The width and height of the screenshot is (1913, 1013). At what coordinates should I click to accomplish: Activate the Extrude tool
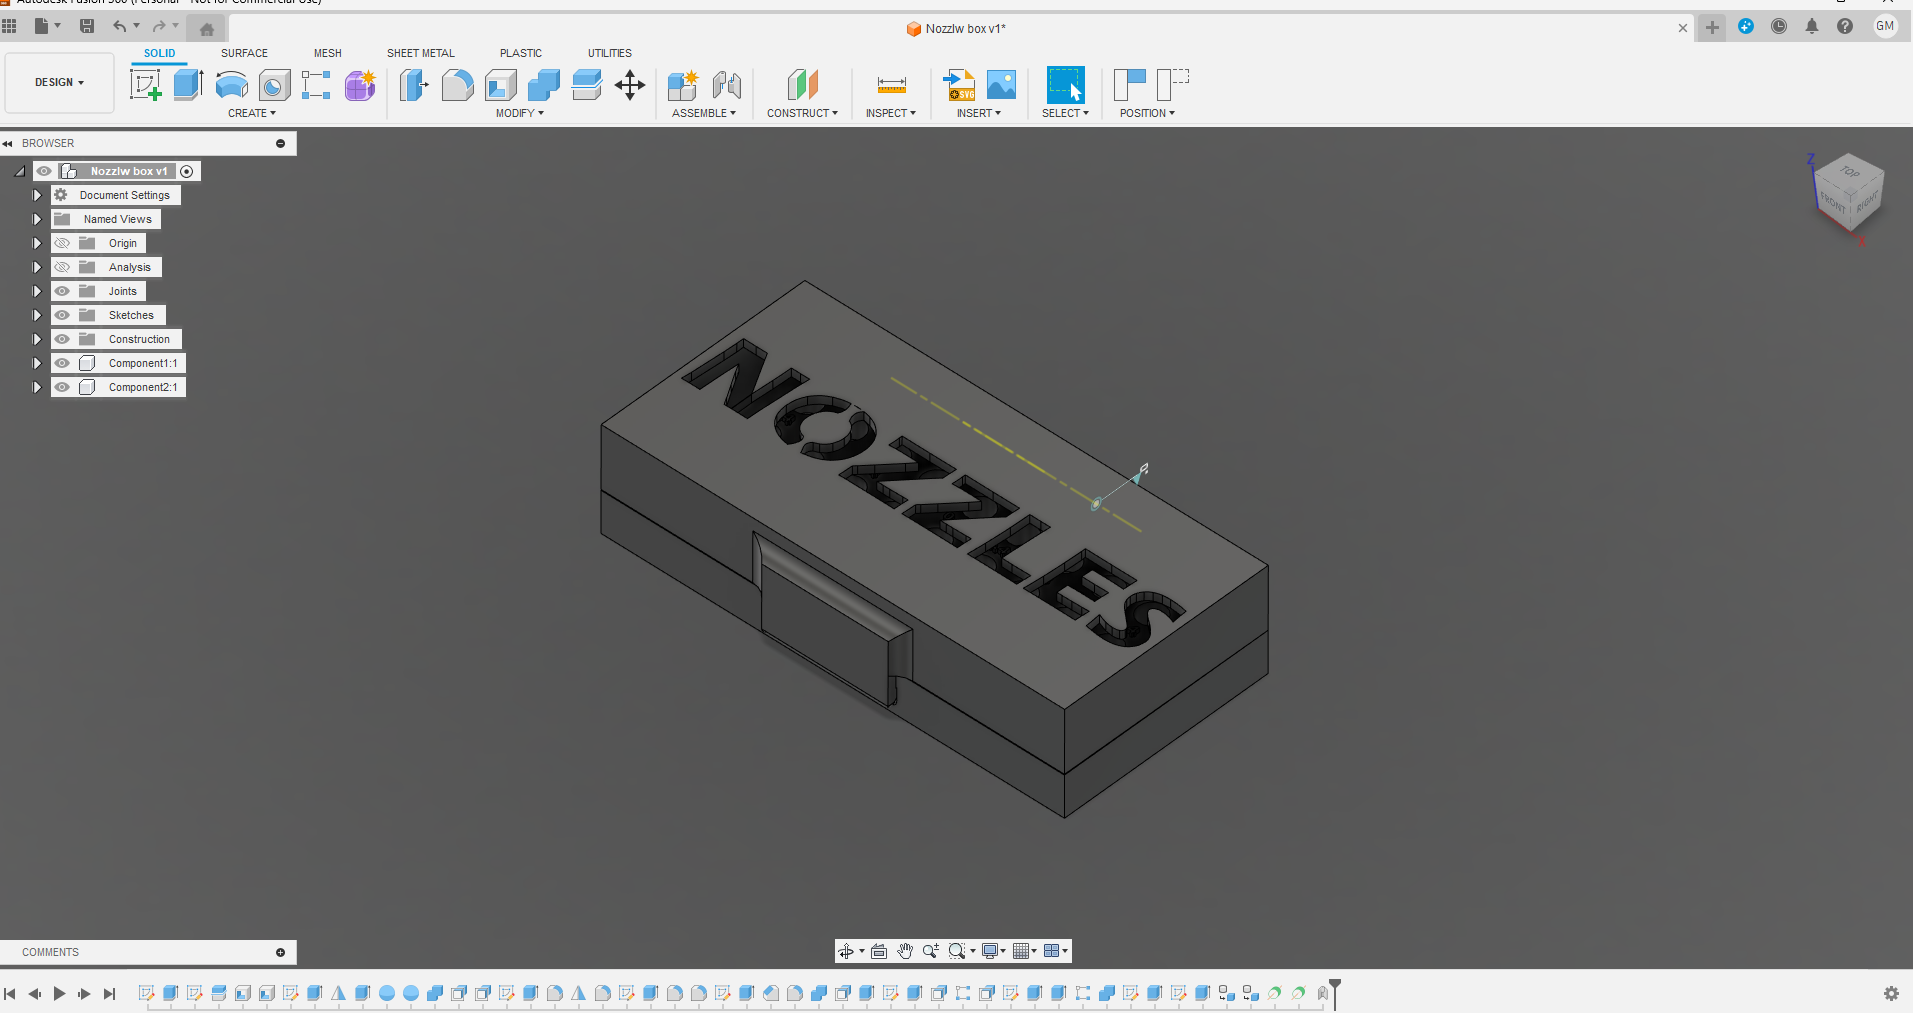point(188,84)
